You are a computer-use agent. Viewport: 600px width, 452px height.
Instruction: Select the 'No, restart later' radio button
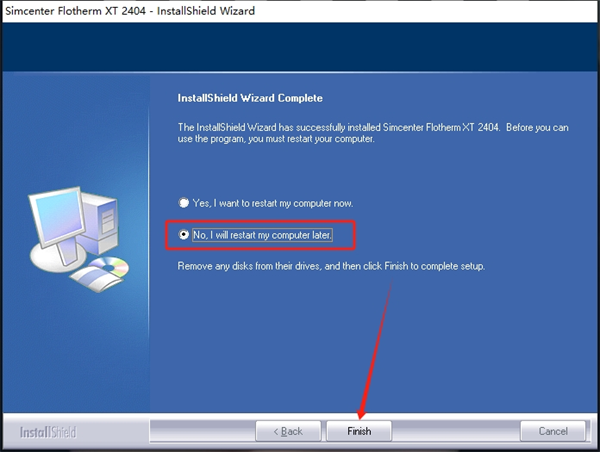184,234
